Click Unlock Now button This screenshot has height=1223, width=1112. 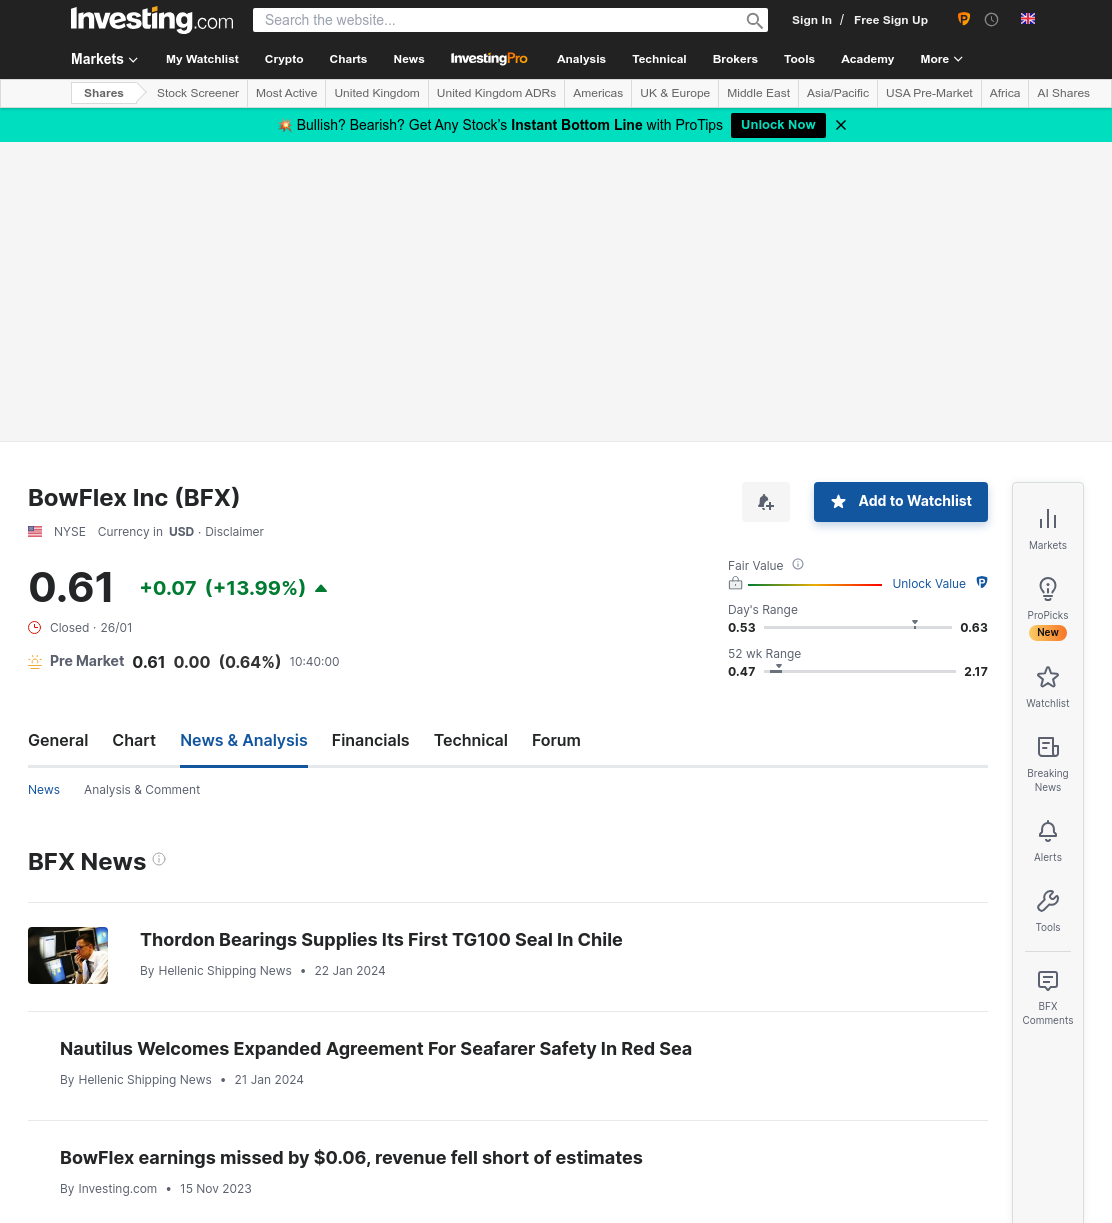point(778,125)
